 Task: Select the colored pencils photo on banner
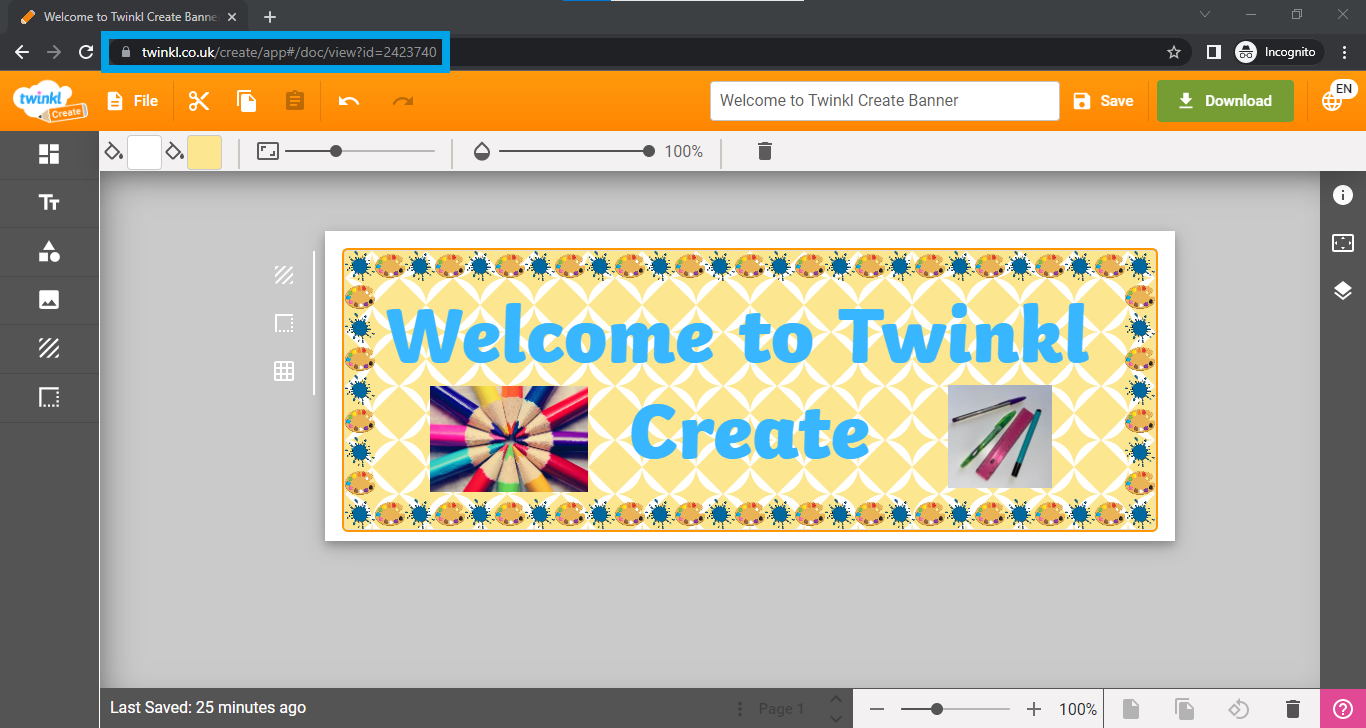click(509, 439)
